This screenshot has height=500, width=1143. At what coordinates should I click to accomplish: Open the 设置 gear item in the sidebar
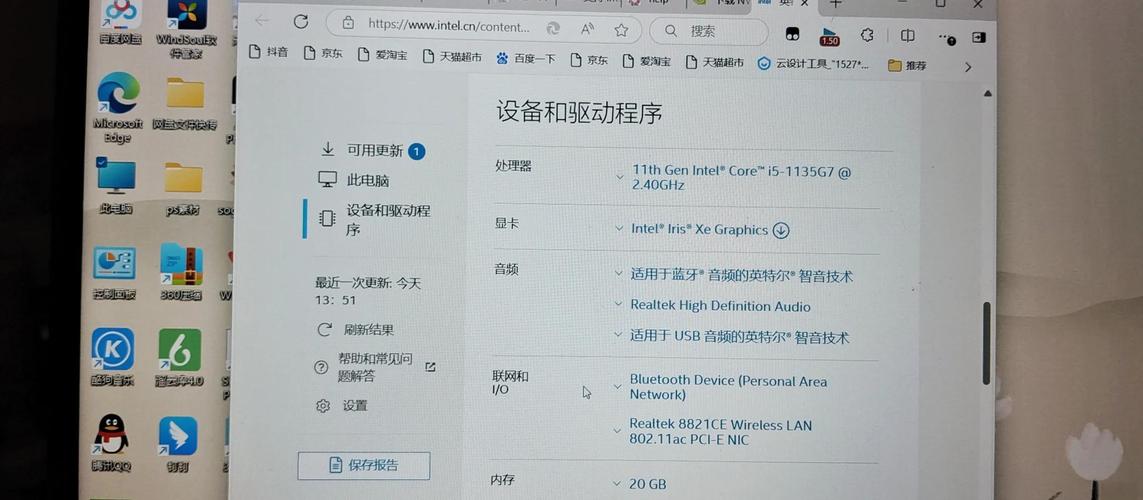[344, 405]
